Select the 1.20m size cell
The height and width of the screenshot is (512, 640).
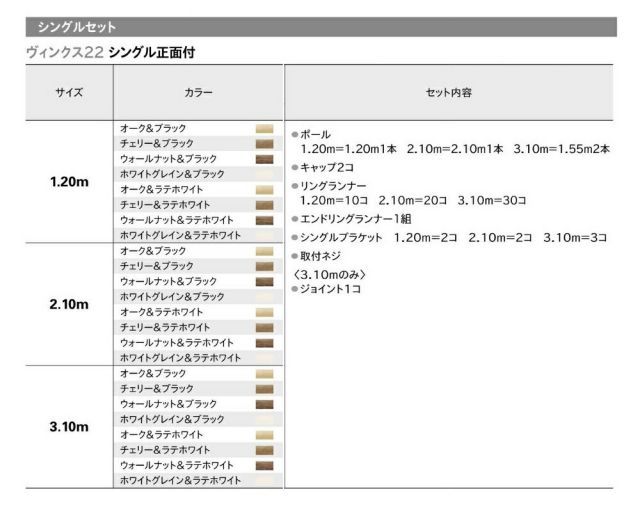pyautogui.click(x=68, y=182)
